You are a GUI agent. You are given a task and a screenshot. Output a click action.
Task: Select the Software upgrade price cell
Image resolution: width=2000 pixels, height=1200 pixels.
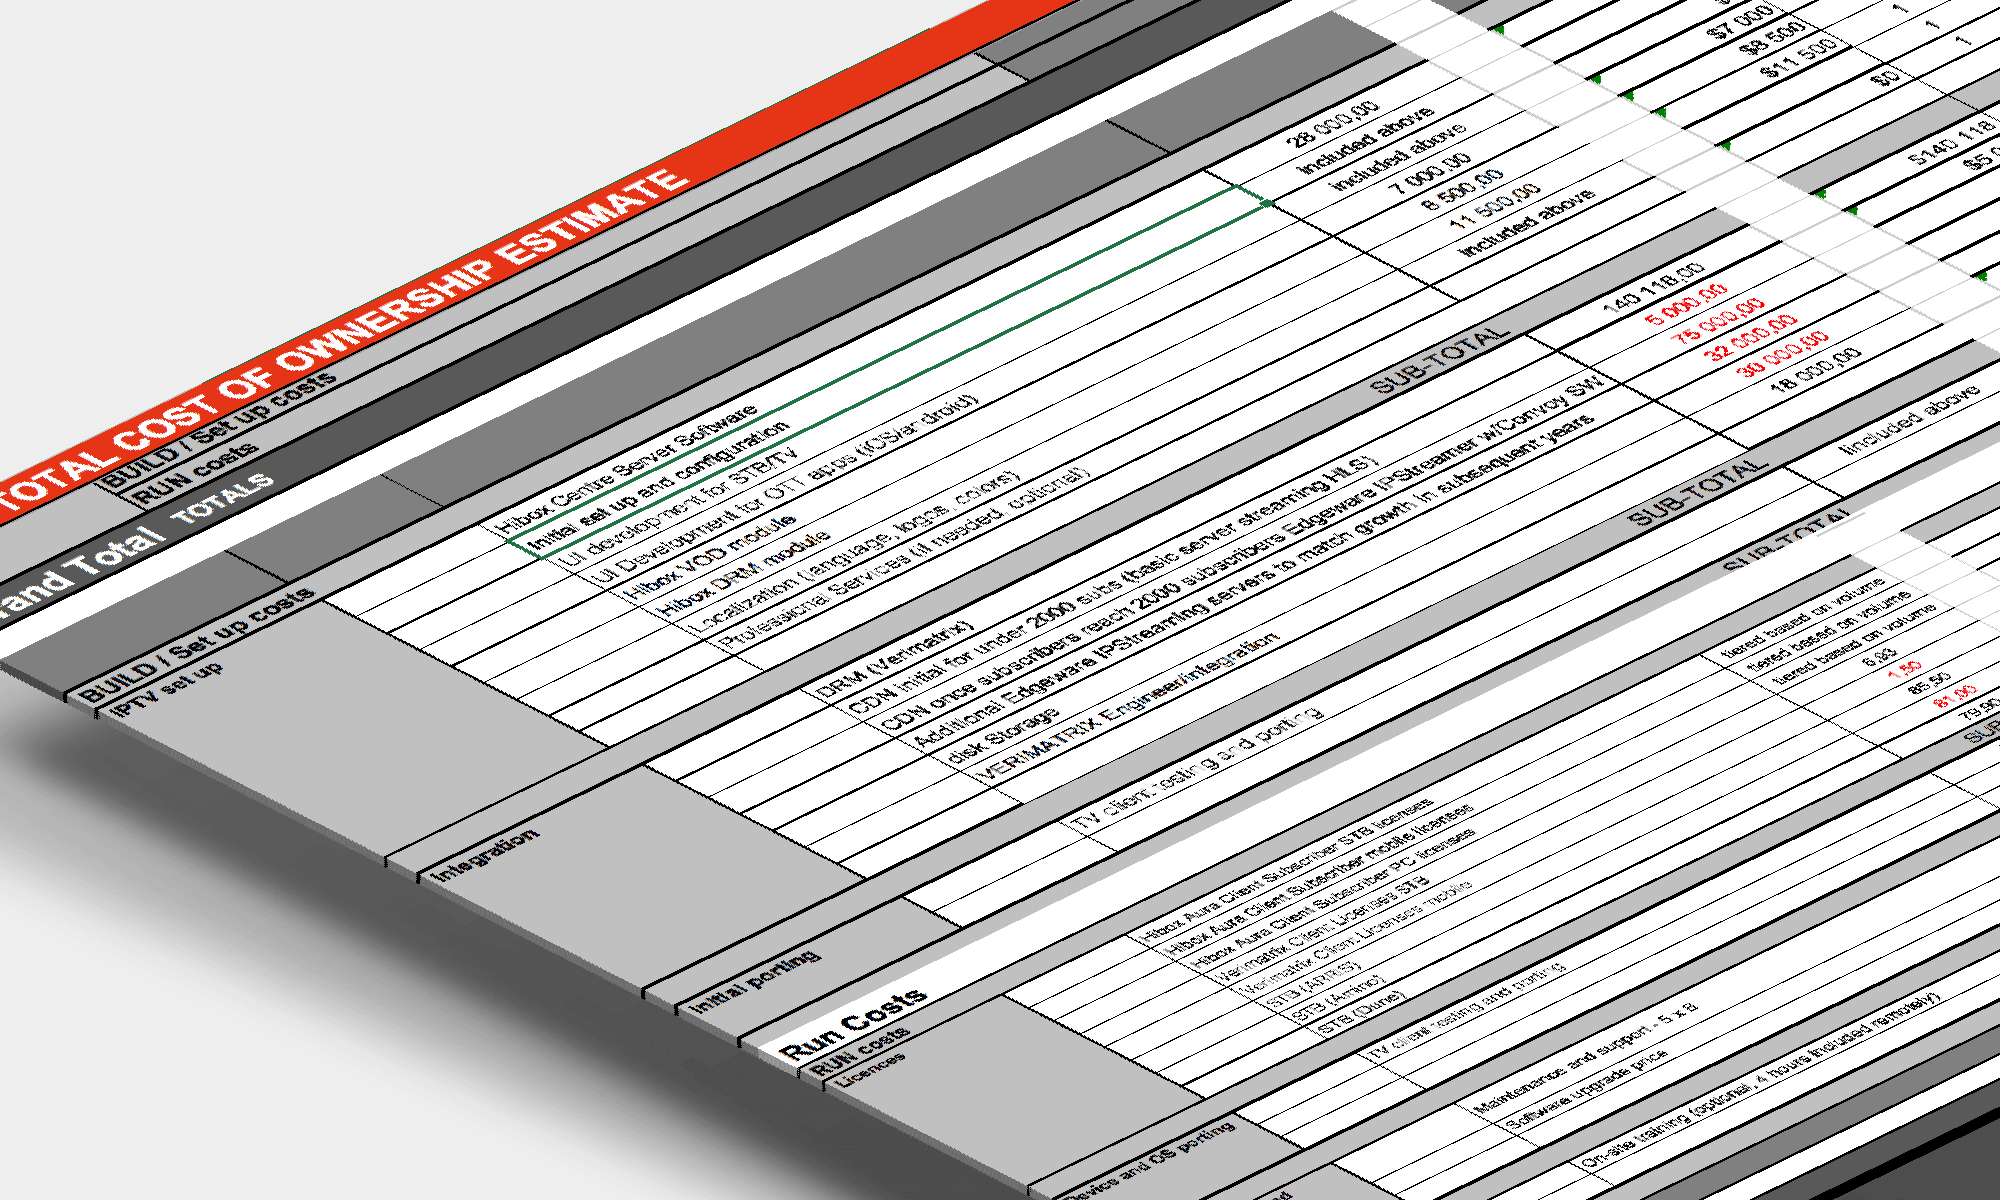click(1587, 1089)
